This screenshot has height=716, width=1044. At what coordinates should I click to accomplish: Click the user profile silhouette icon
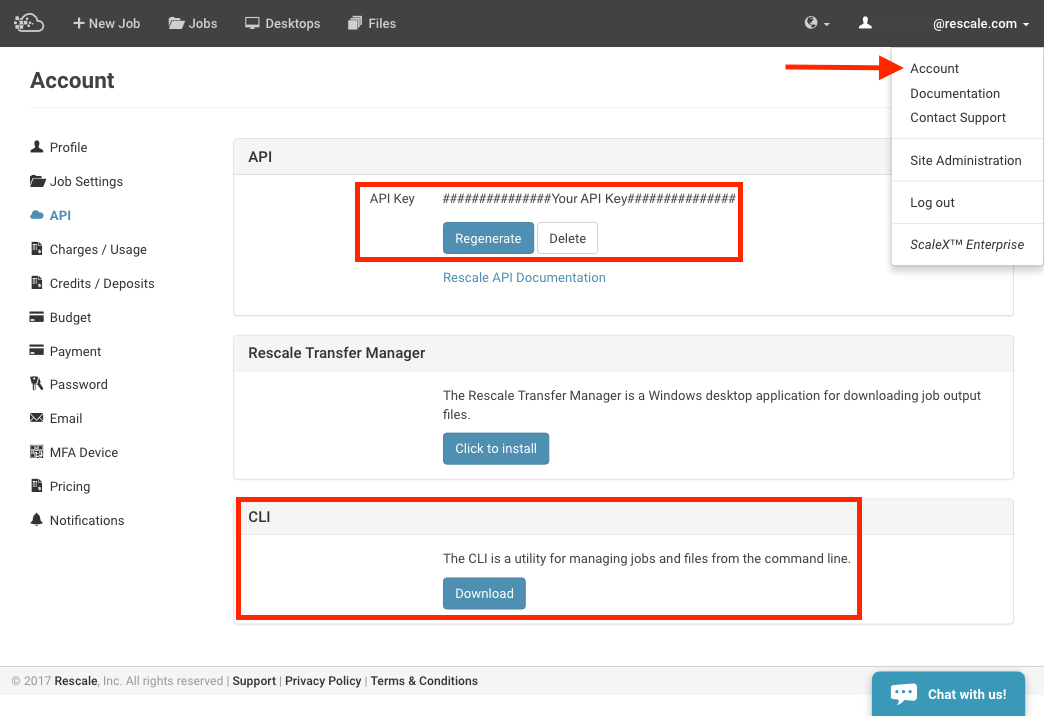tap(865, 23)
